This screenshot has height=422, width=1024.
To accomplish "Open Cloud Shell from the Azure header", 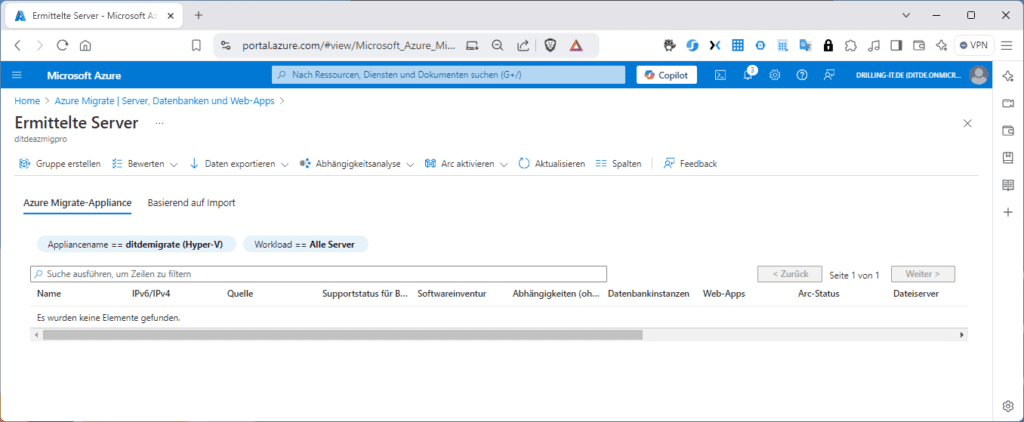I will 720,75.
